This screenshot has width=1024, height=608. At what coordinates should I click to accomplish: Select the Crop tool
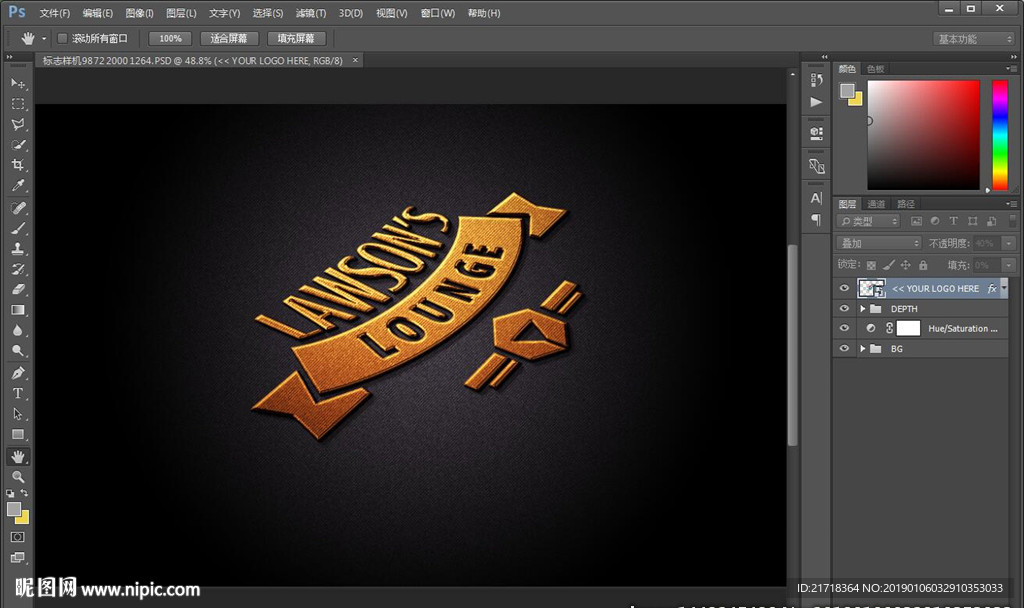pyautogui.click(x=18, y=165)
